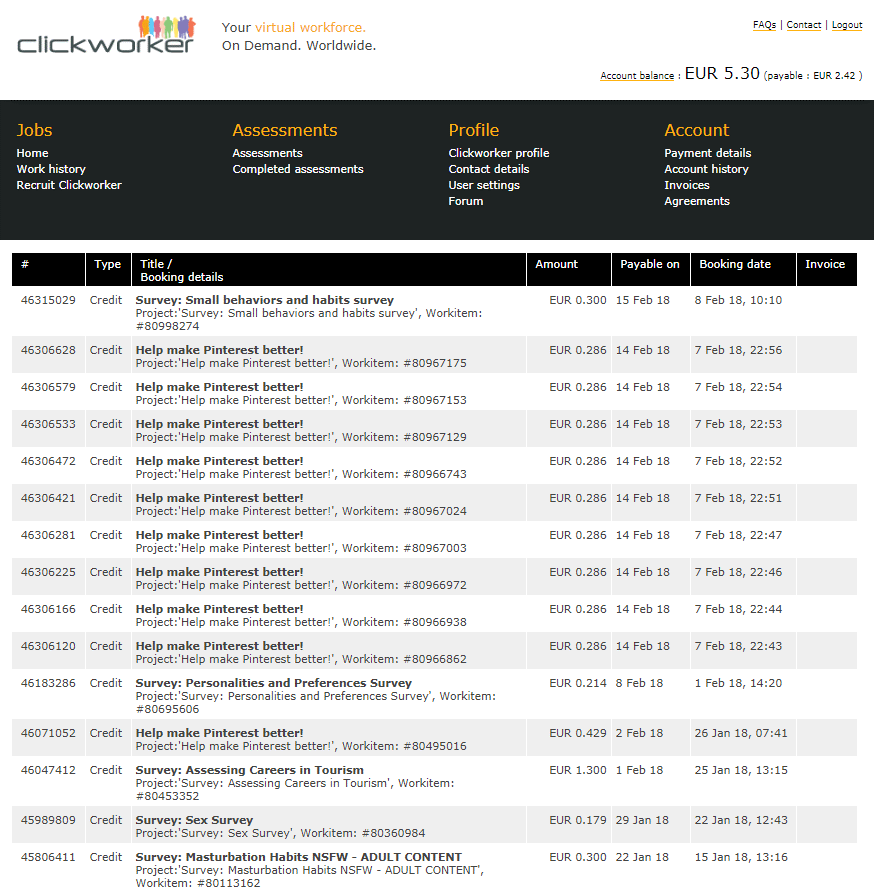
Task: Click amount EUR 0.429
Action: 578,733
